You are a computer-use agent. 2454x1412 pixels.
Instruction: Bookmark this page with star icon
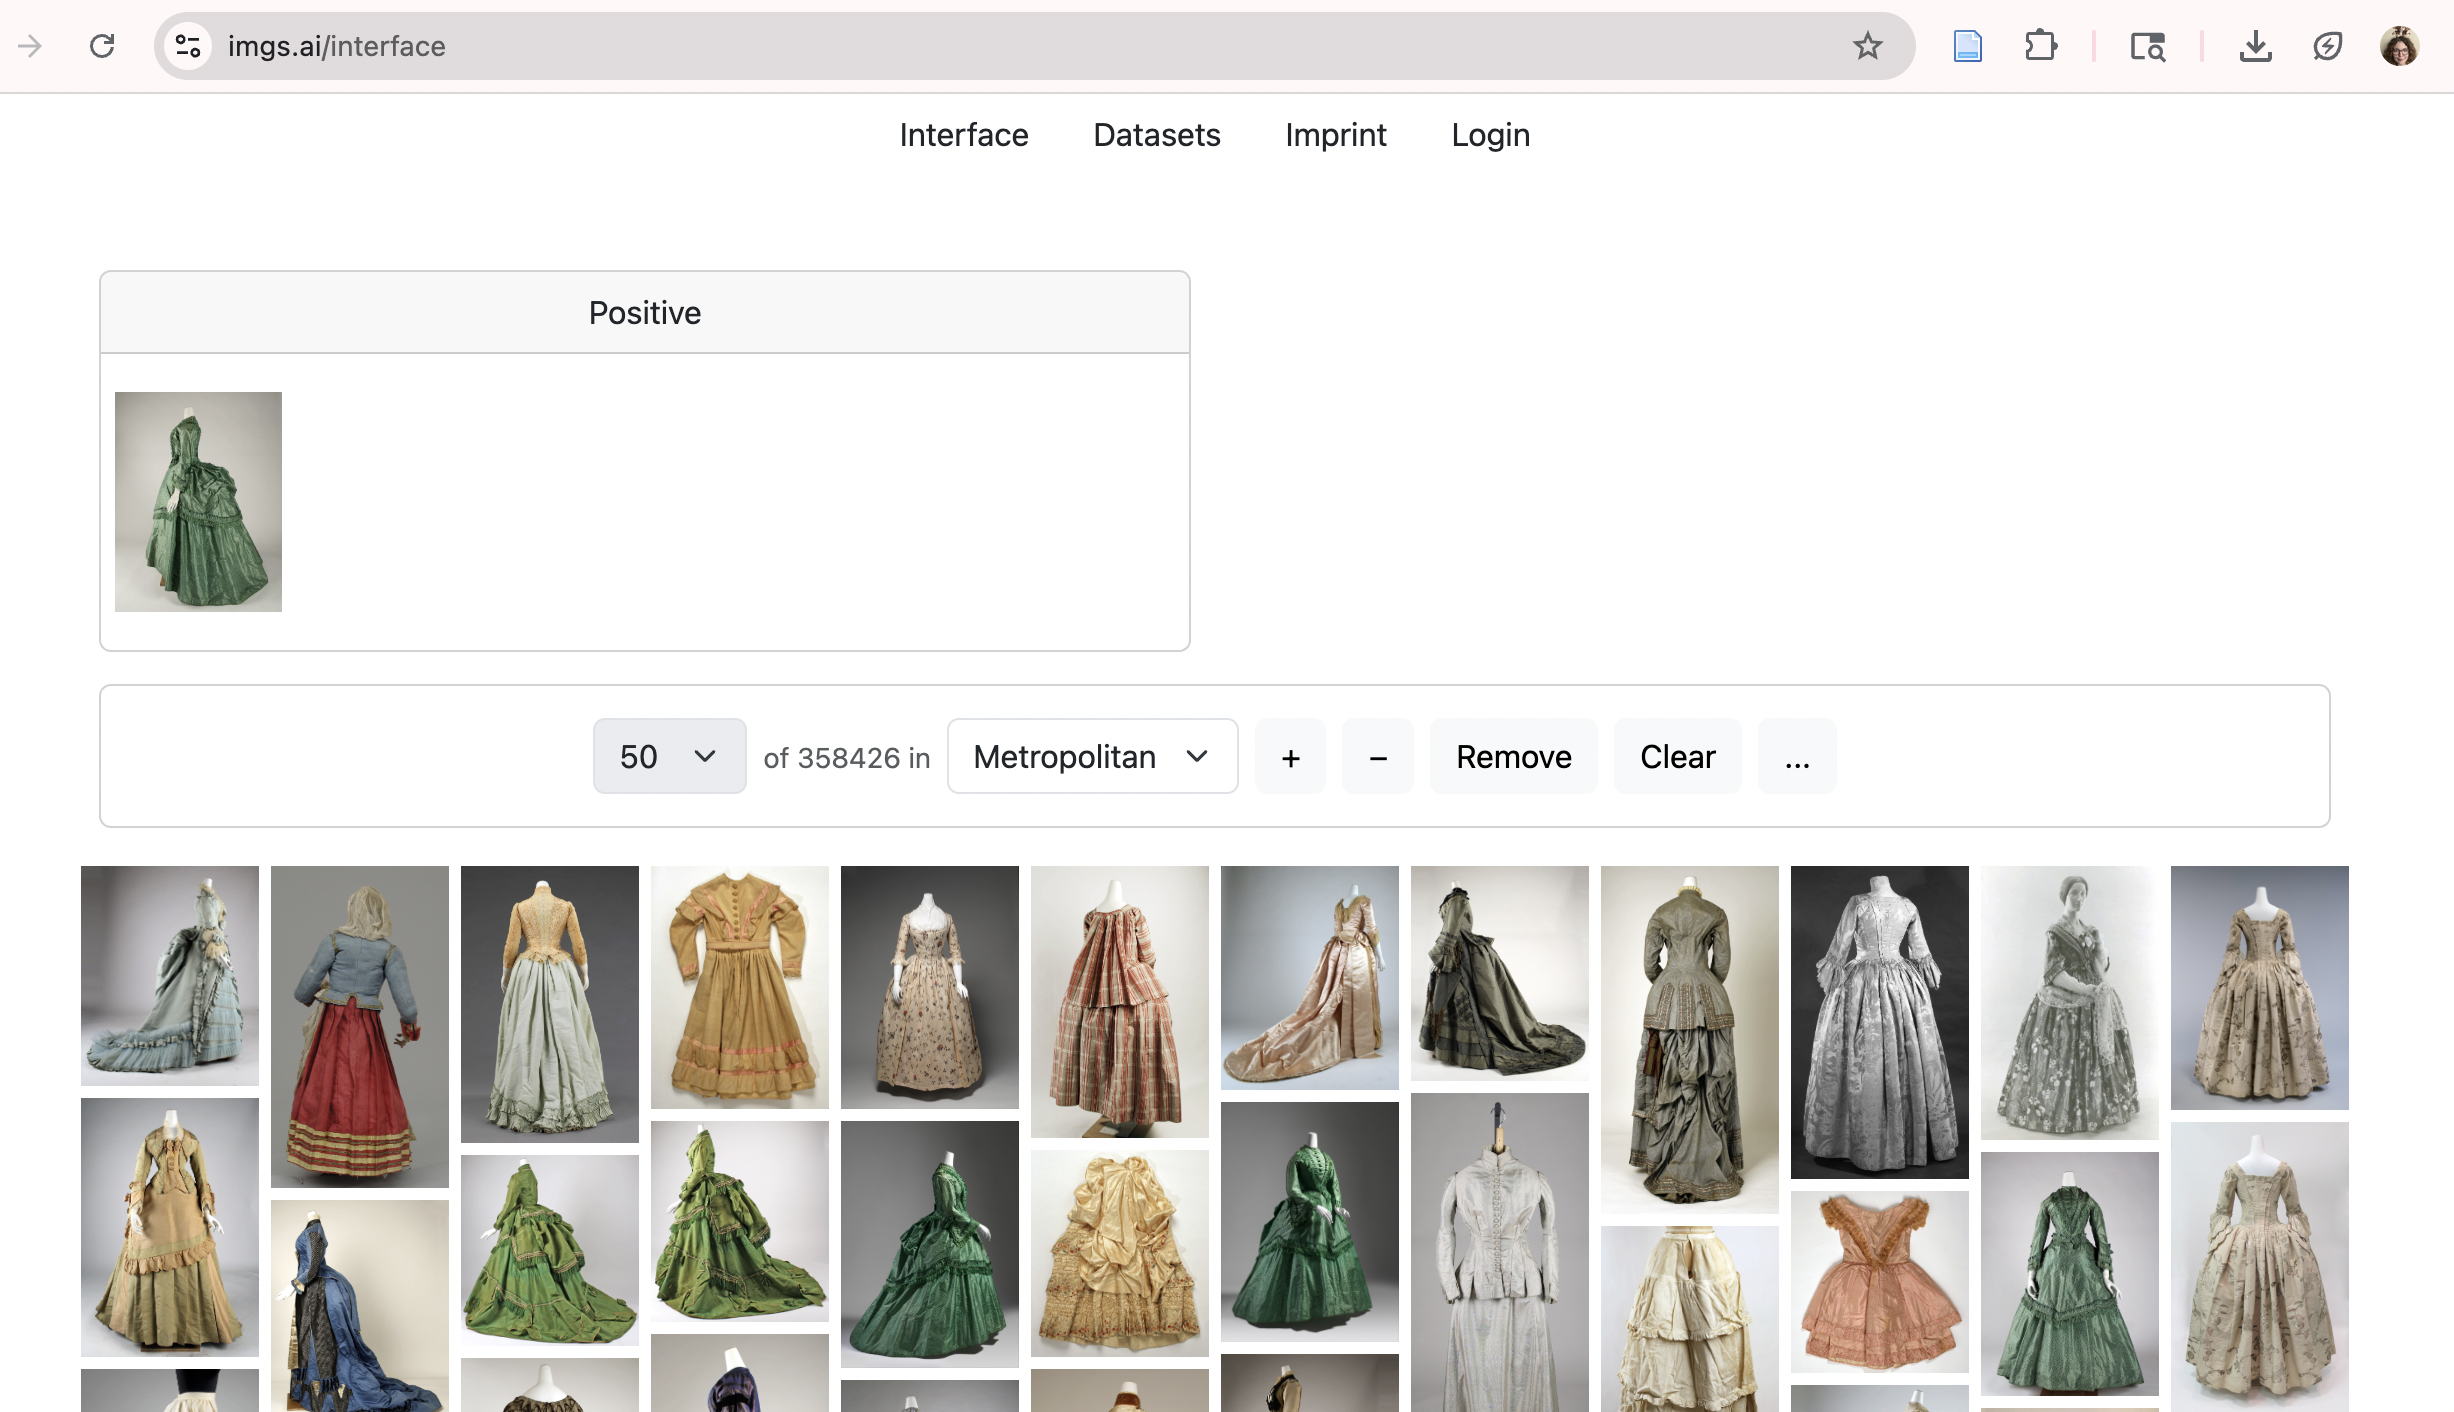coord(1867,46)
